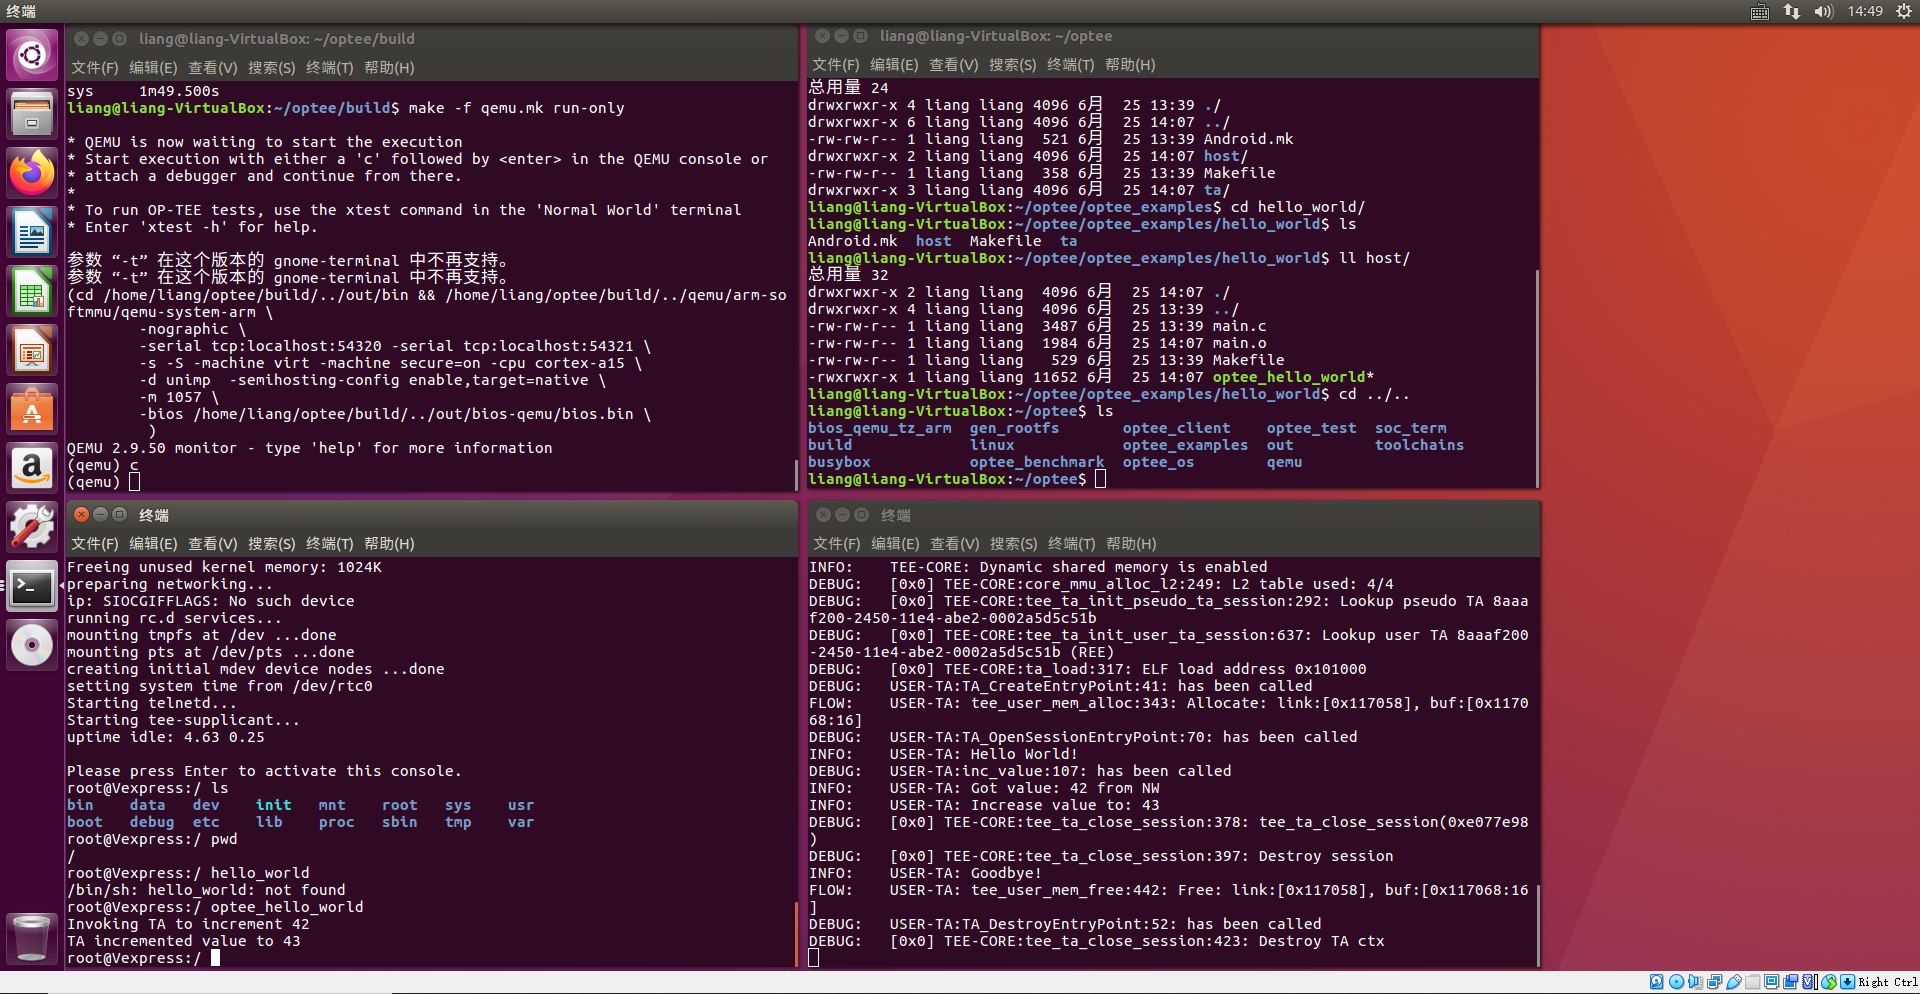Click the VirtualBox USB devices status icon

(1733, 982)
